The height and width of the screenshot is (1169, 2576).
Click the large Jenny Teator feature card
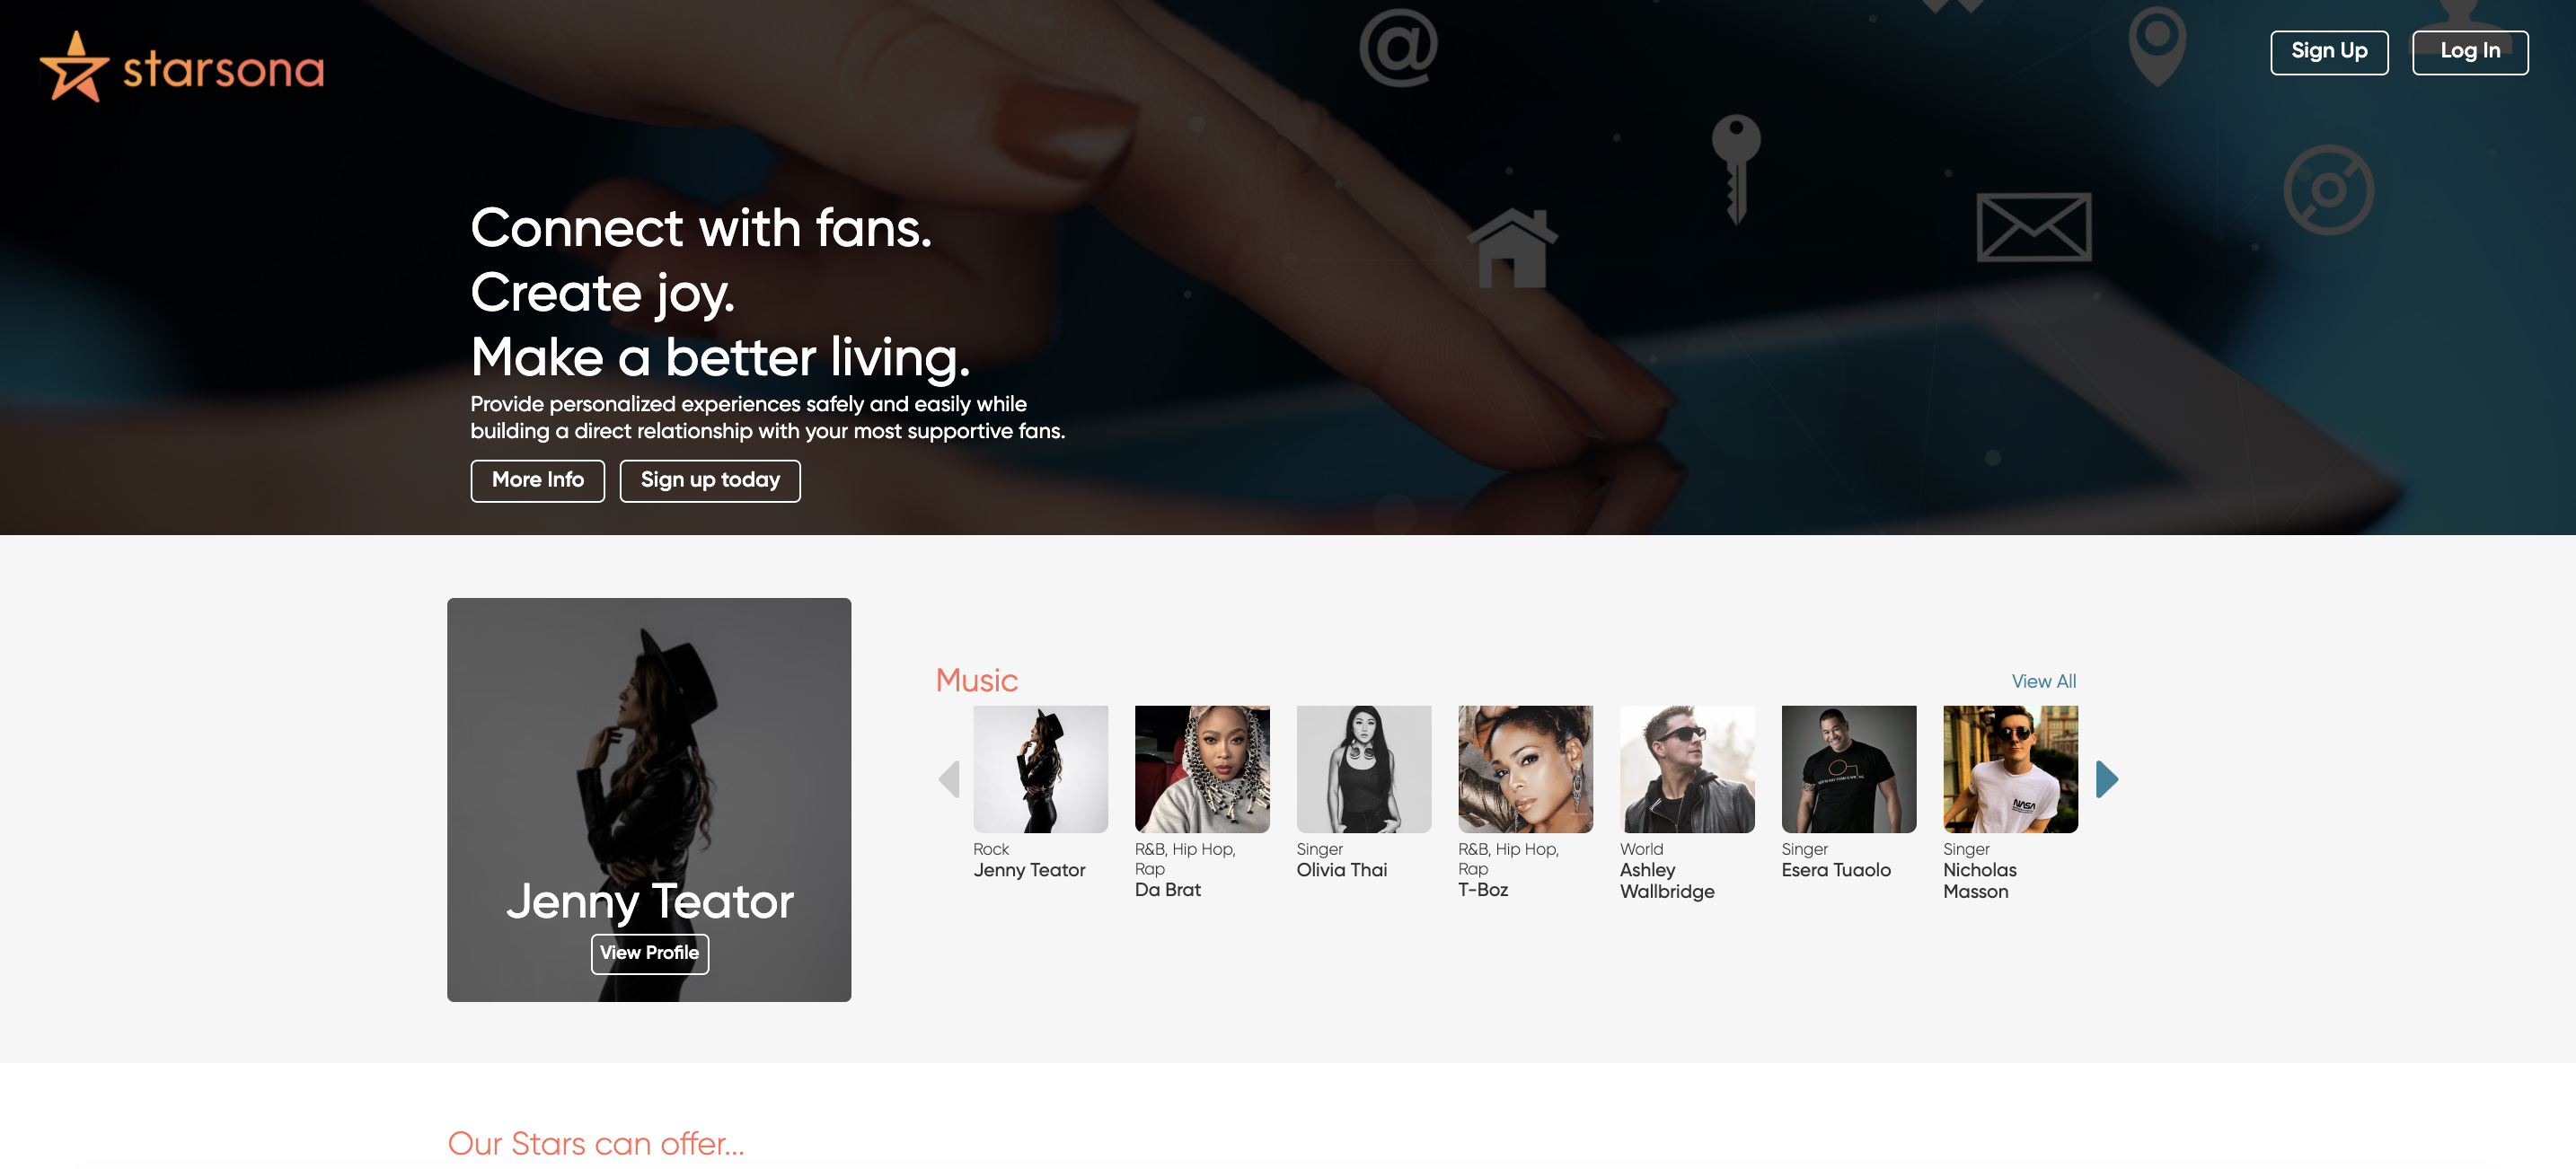pos(649,800)
